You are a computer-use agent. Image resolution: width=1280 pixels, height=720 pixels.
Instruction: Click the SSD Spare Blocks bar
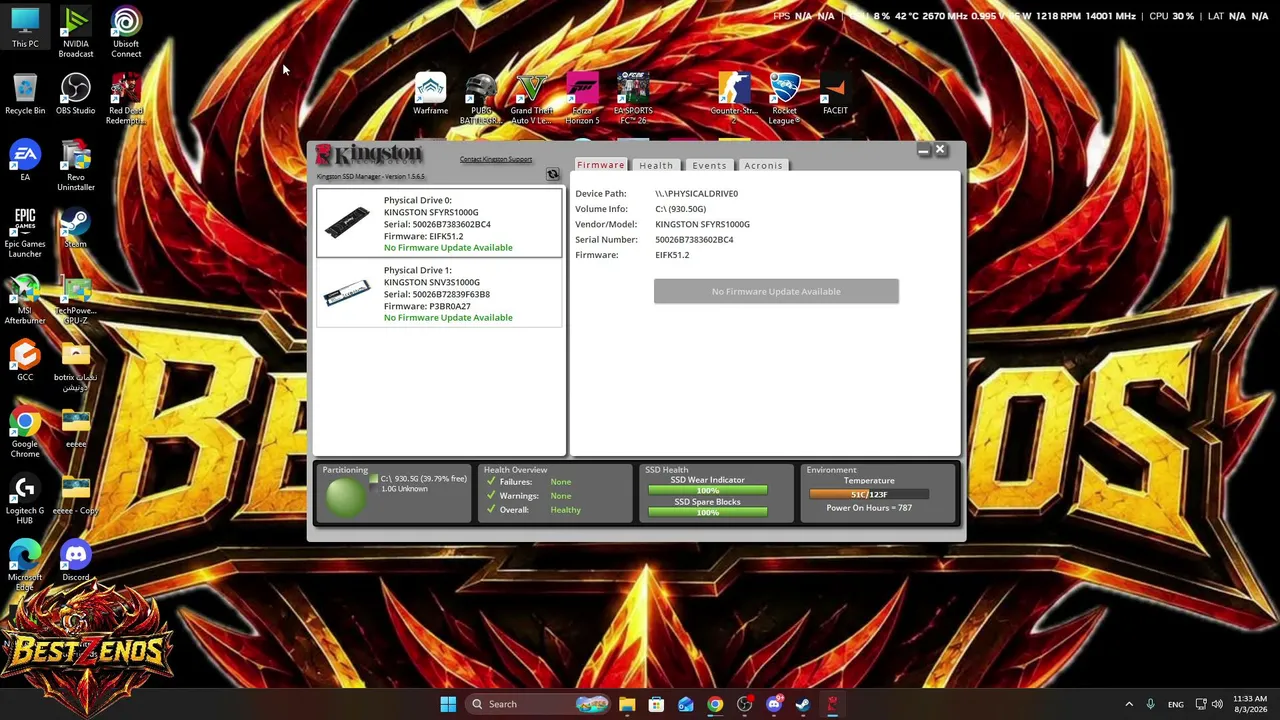click(707, 512)
